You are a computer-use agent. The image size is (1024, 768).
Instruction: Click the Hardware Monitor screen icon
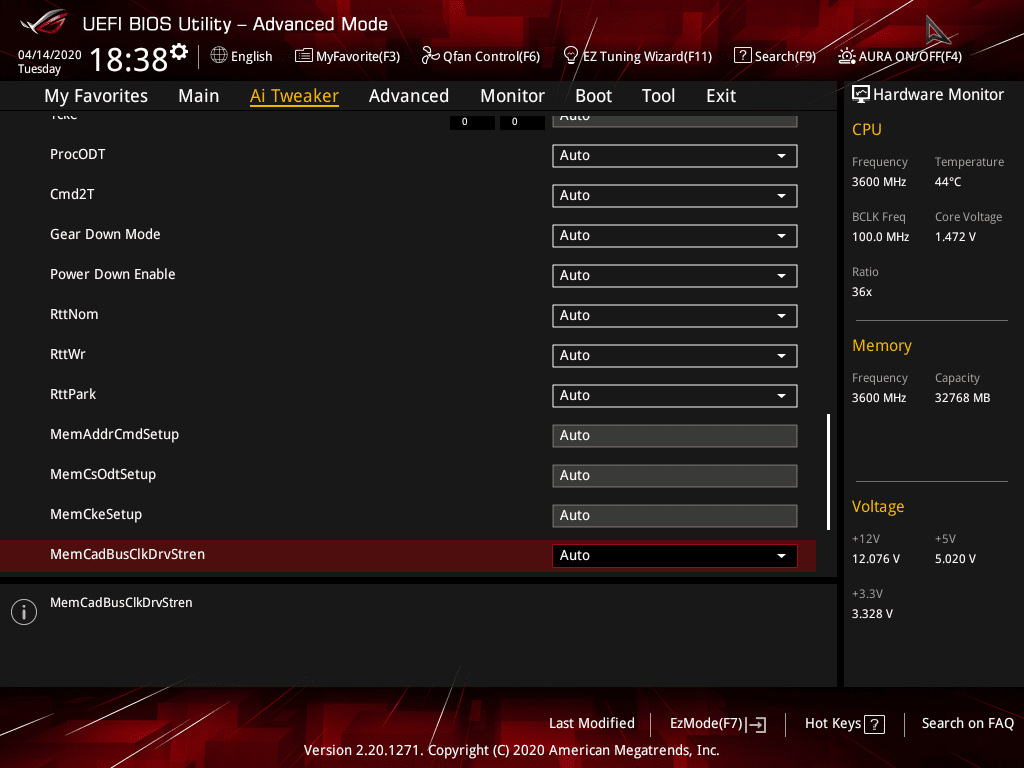point(861,95)
